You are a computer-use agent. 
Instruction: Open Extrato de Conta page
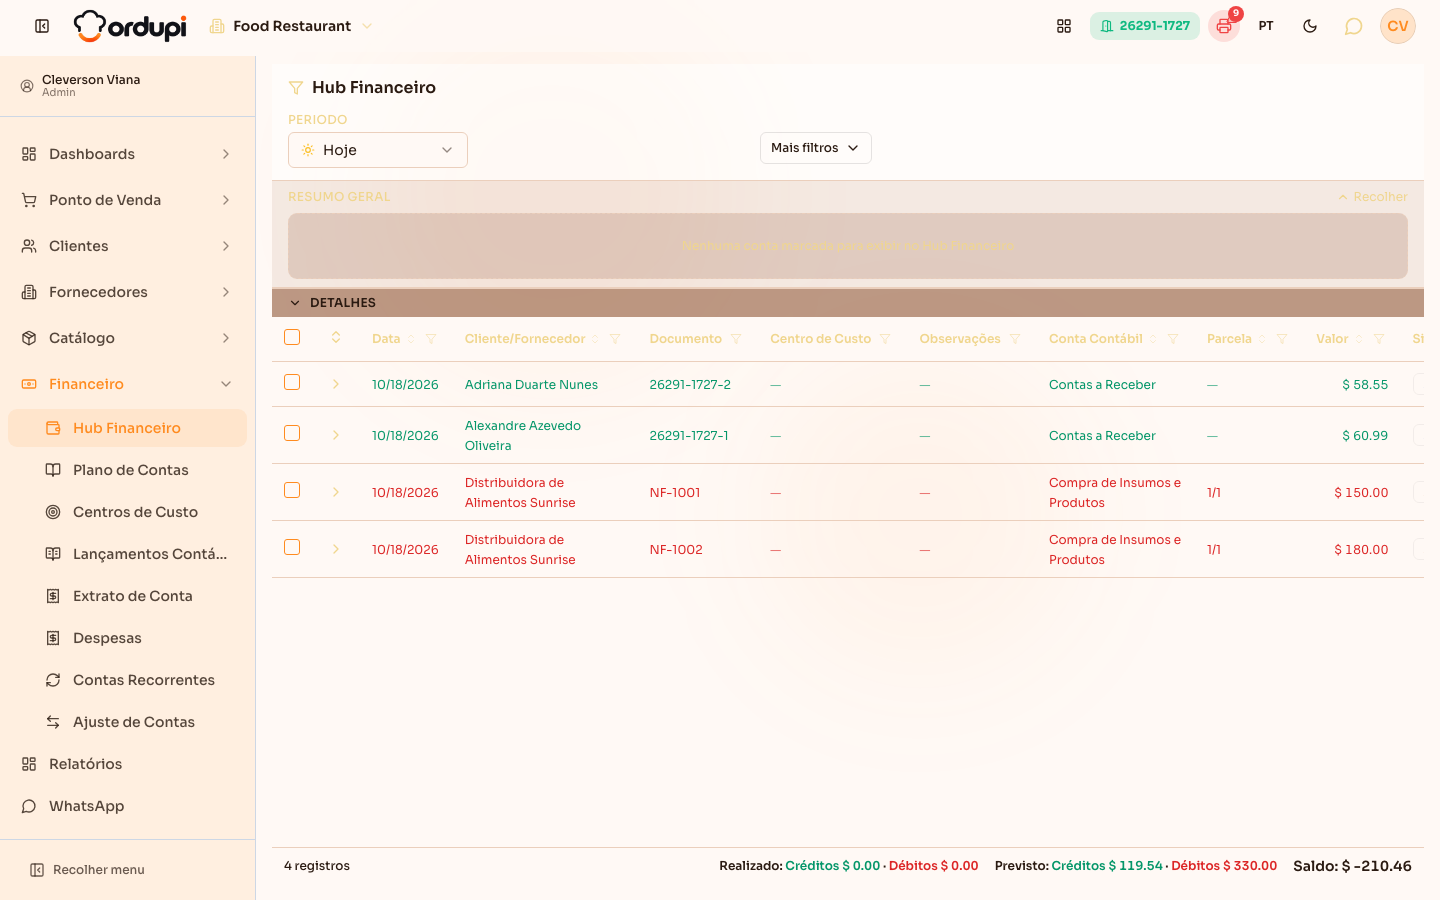127,596
